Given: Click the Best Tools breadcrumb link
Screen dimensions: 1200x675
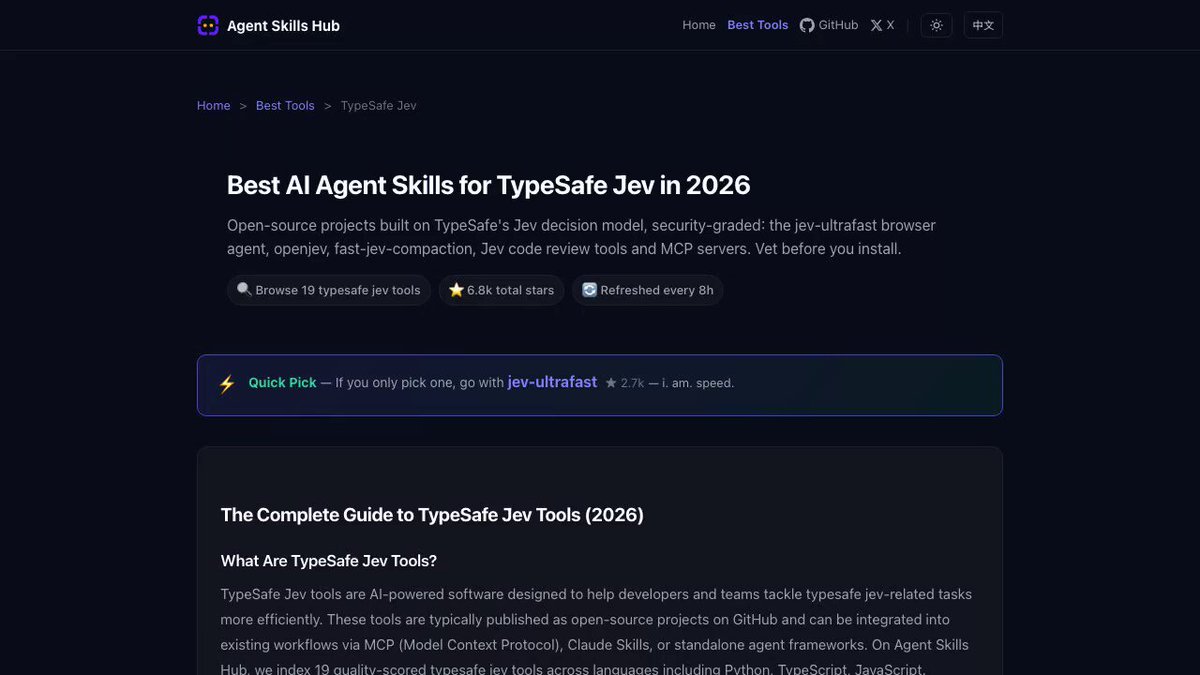Looking at the screenshot, I should 285,105.
